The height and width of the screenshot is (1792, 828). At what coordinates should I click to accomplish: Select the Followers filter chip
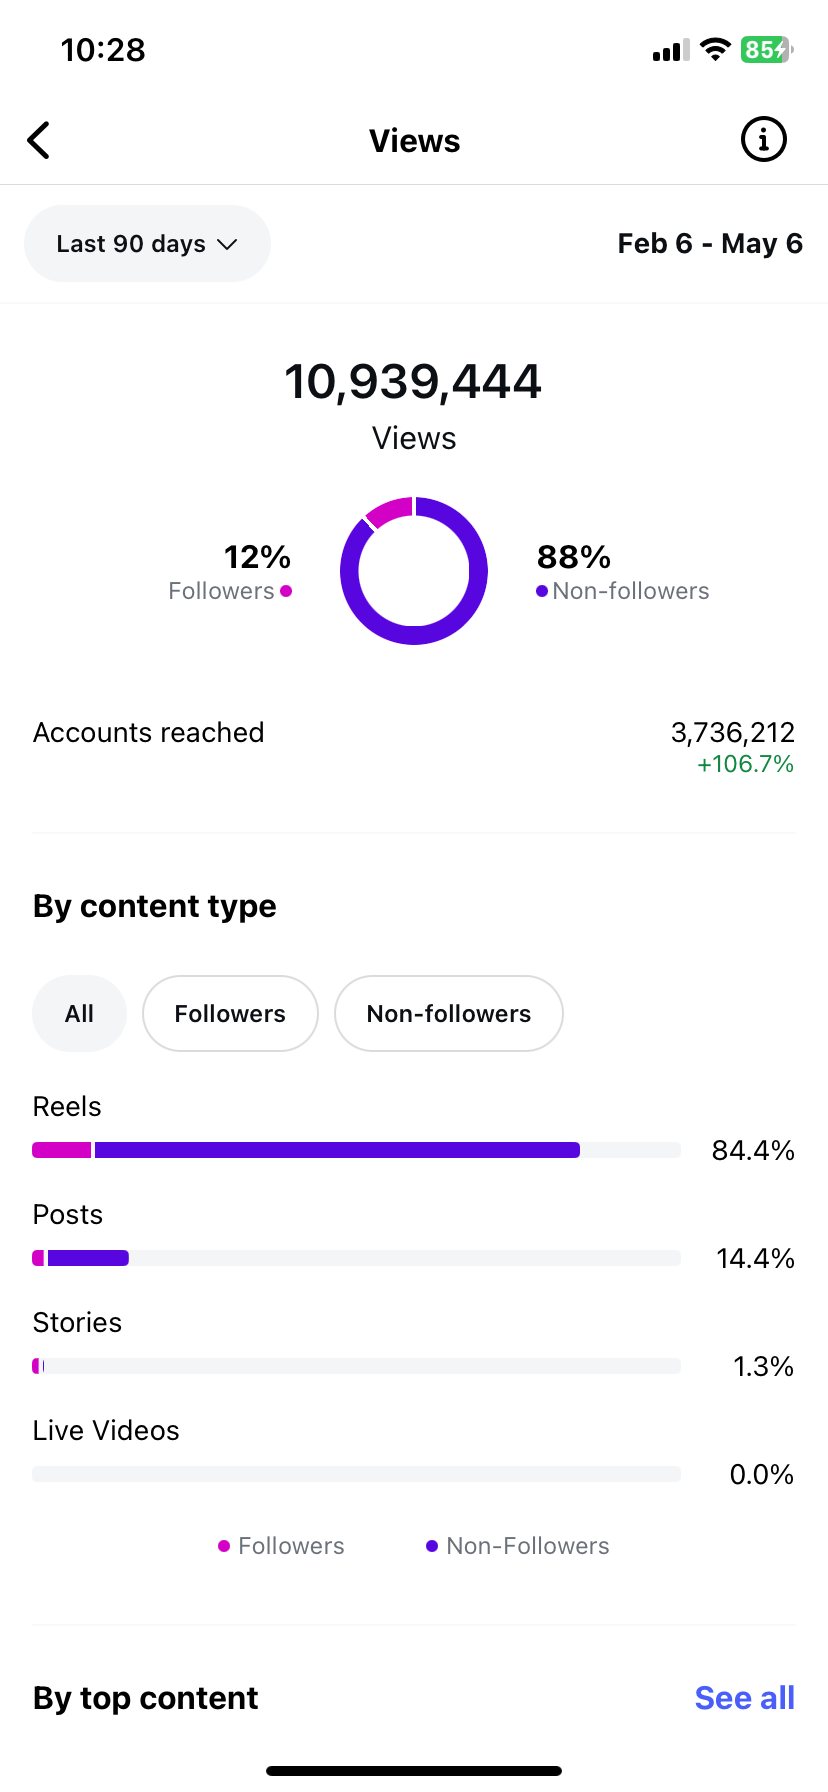230,1014
